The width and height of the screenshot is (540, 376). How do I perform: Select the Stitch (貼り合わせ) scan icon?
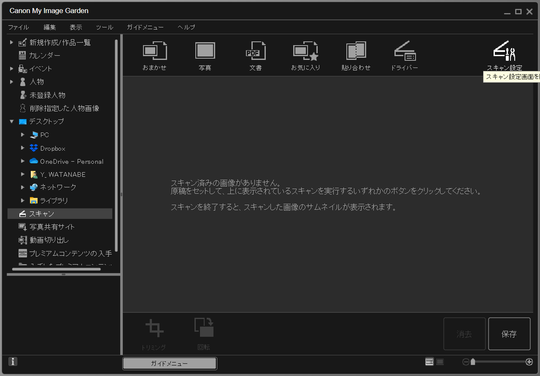coord(356,55)
